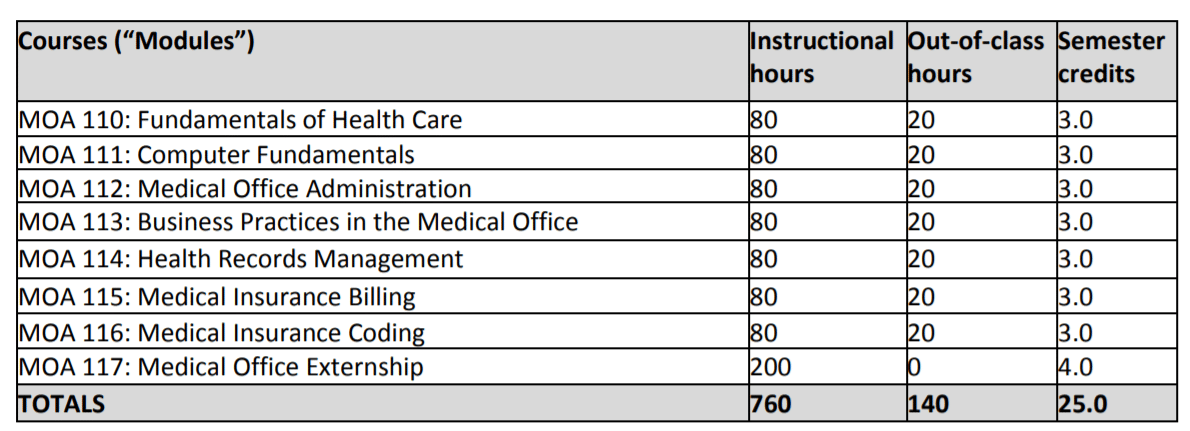Viewport: 1190px width, 431px height.
Task: Click the 3.0 credits cell for MOA 110
Action: [1116, 118]
